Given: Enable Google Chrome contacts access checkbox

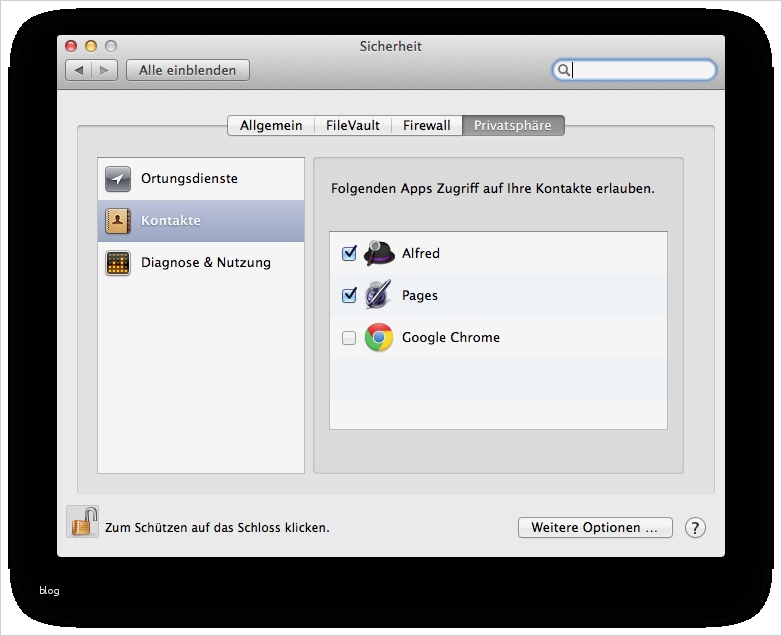Looking at the screenshot, I should [x=349, y=338].
